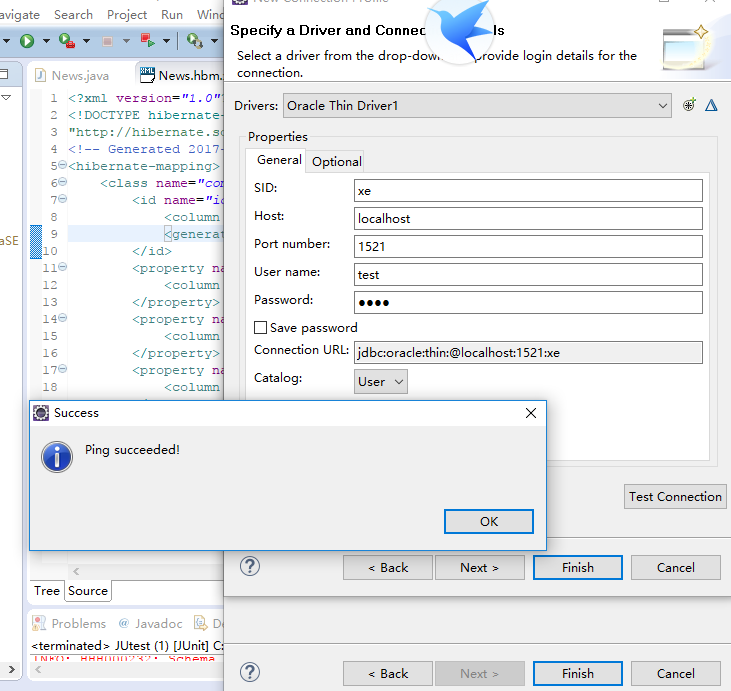Click the Javadoc @ icon

tap(124, 623)
